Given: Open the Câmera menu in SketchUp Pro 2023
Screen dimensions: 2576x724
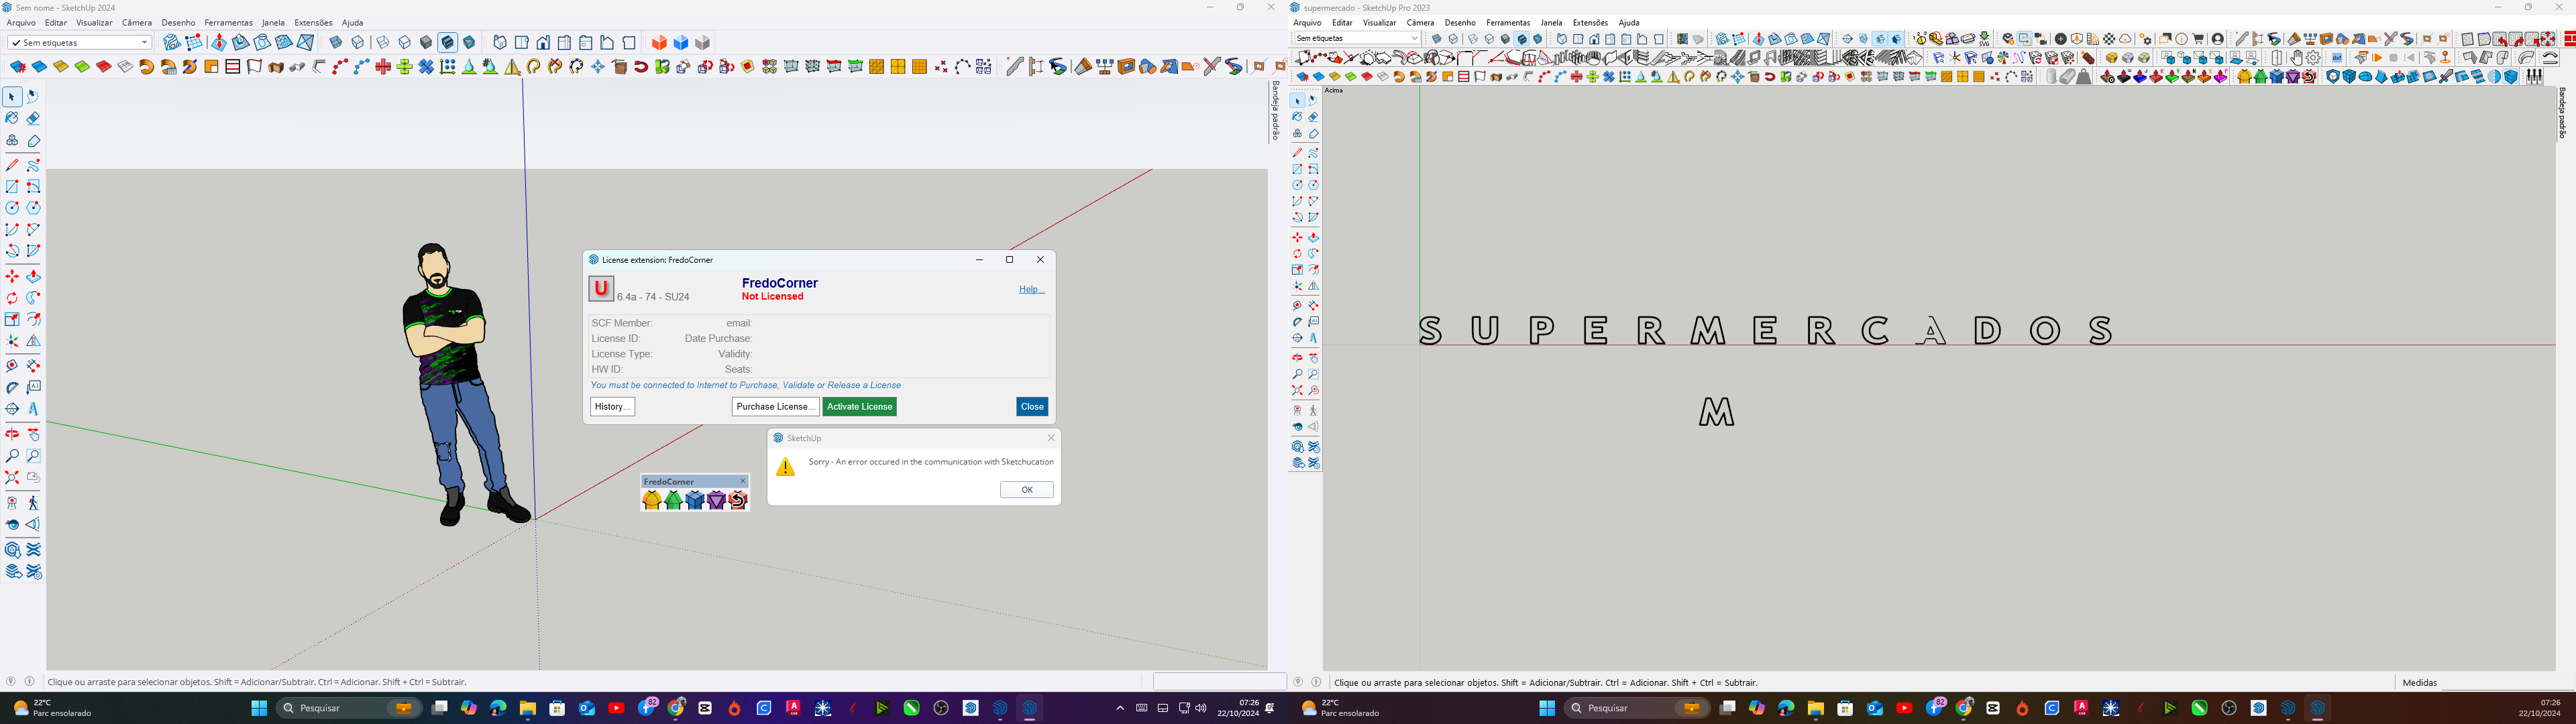Looking at the screenshot, I should 1419,22.
